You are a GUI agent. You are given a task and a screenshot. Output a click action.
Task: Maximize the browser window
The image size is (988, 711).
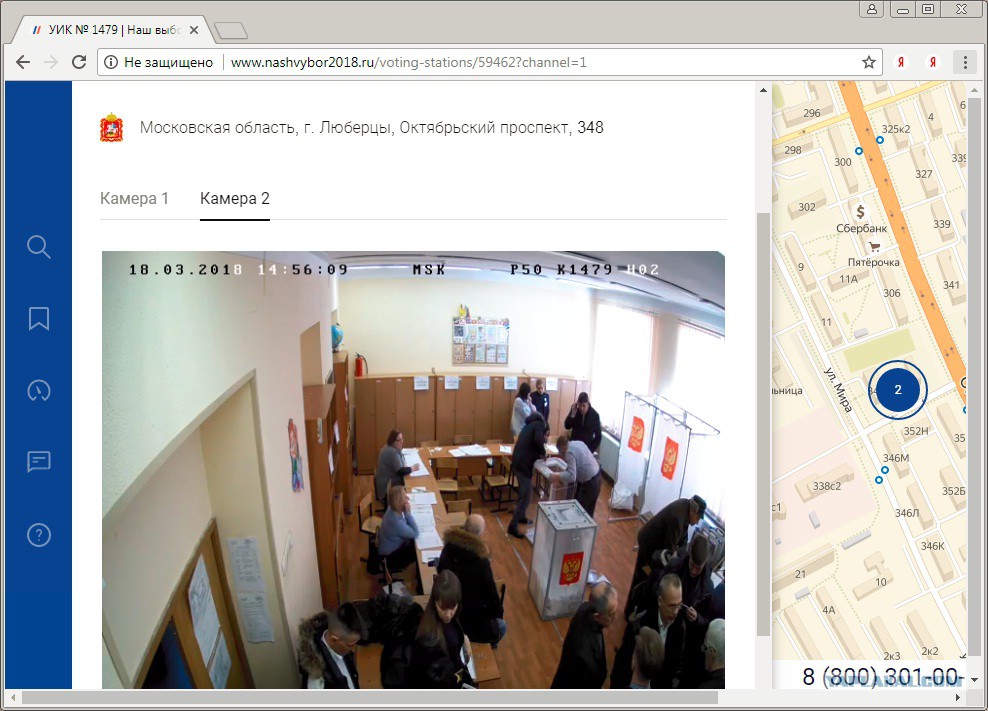pyautogui.click(x=929, y=9)
